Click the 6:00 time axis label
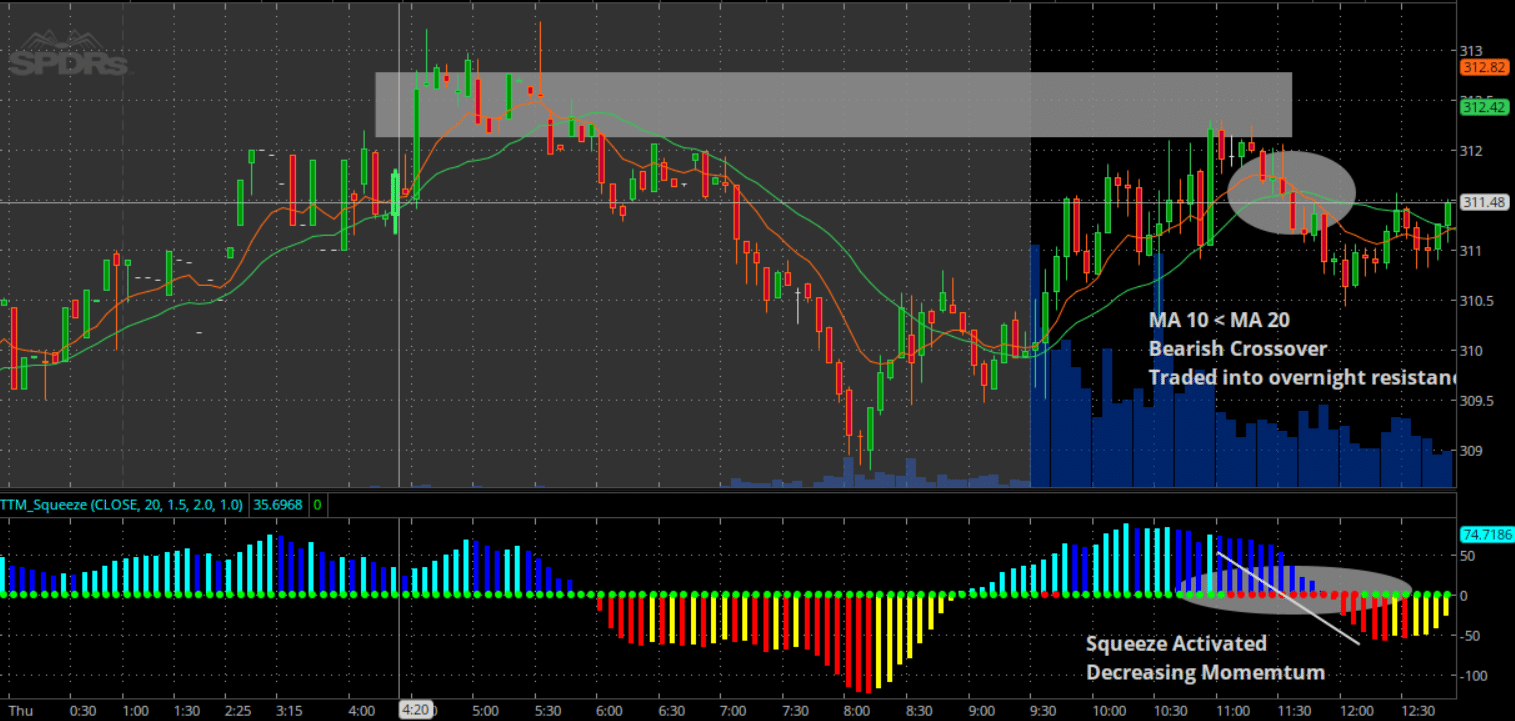Screen dimensions: 1515x721 click(608, 710)
